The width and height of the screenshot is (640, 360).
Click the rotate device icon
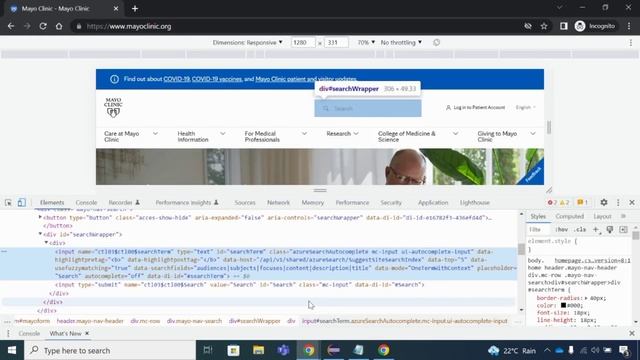pos(436,42)
